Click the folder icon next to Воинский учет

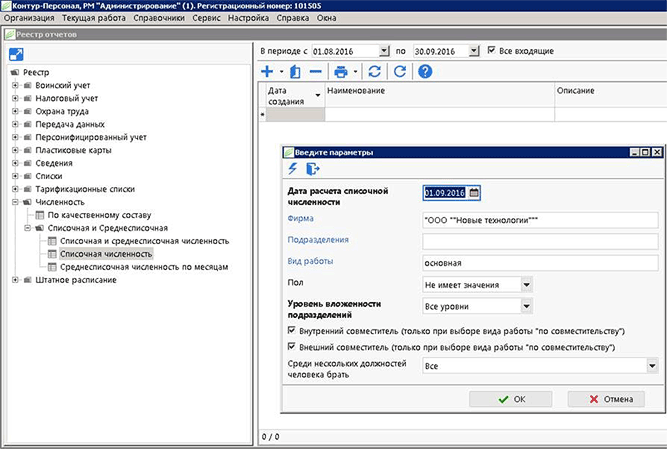(28, 85)
